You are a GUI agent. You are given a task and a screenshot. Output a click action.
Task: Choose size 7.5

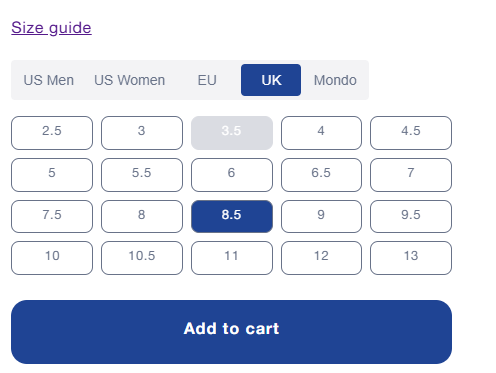52,216
